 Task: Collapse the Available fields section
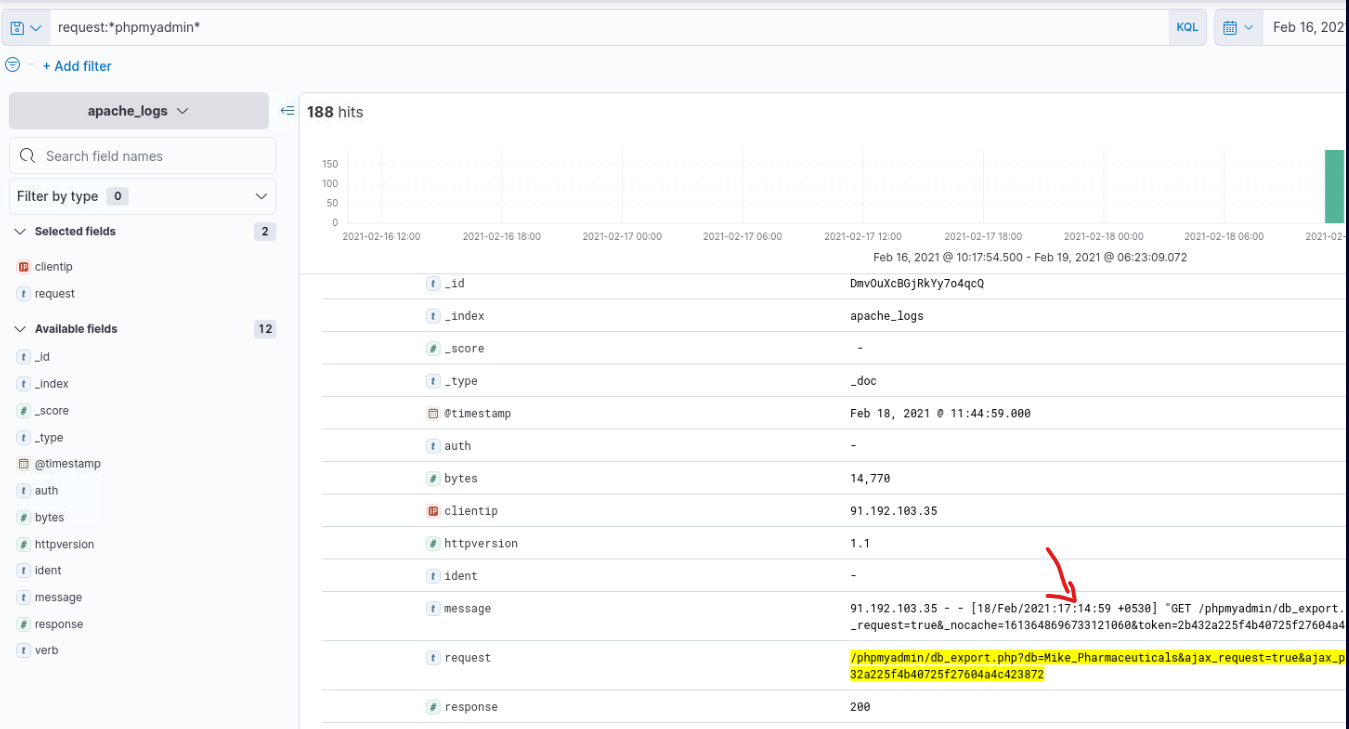20,329
